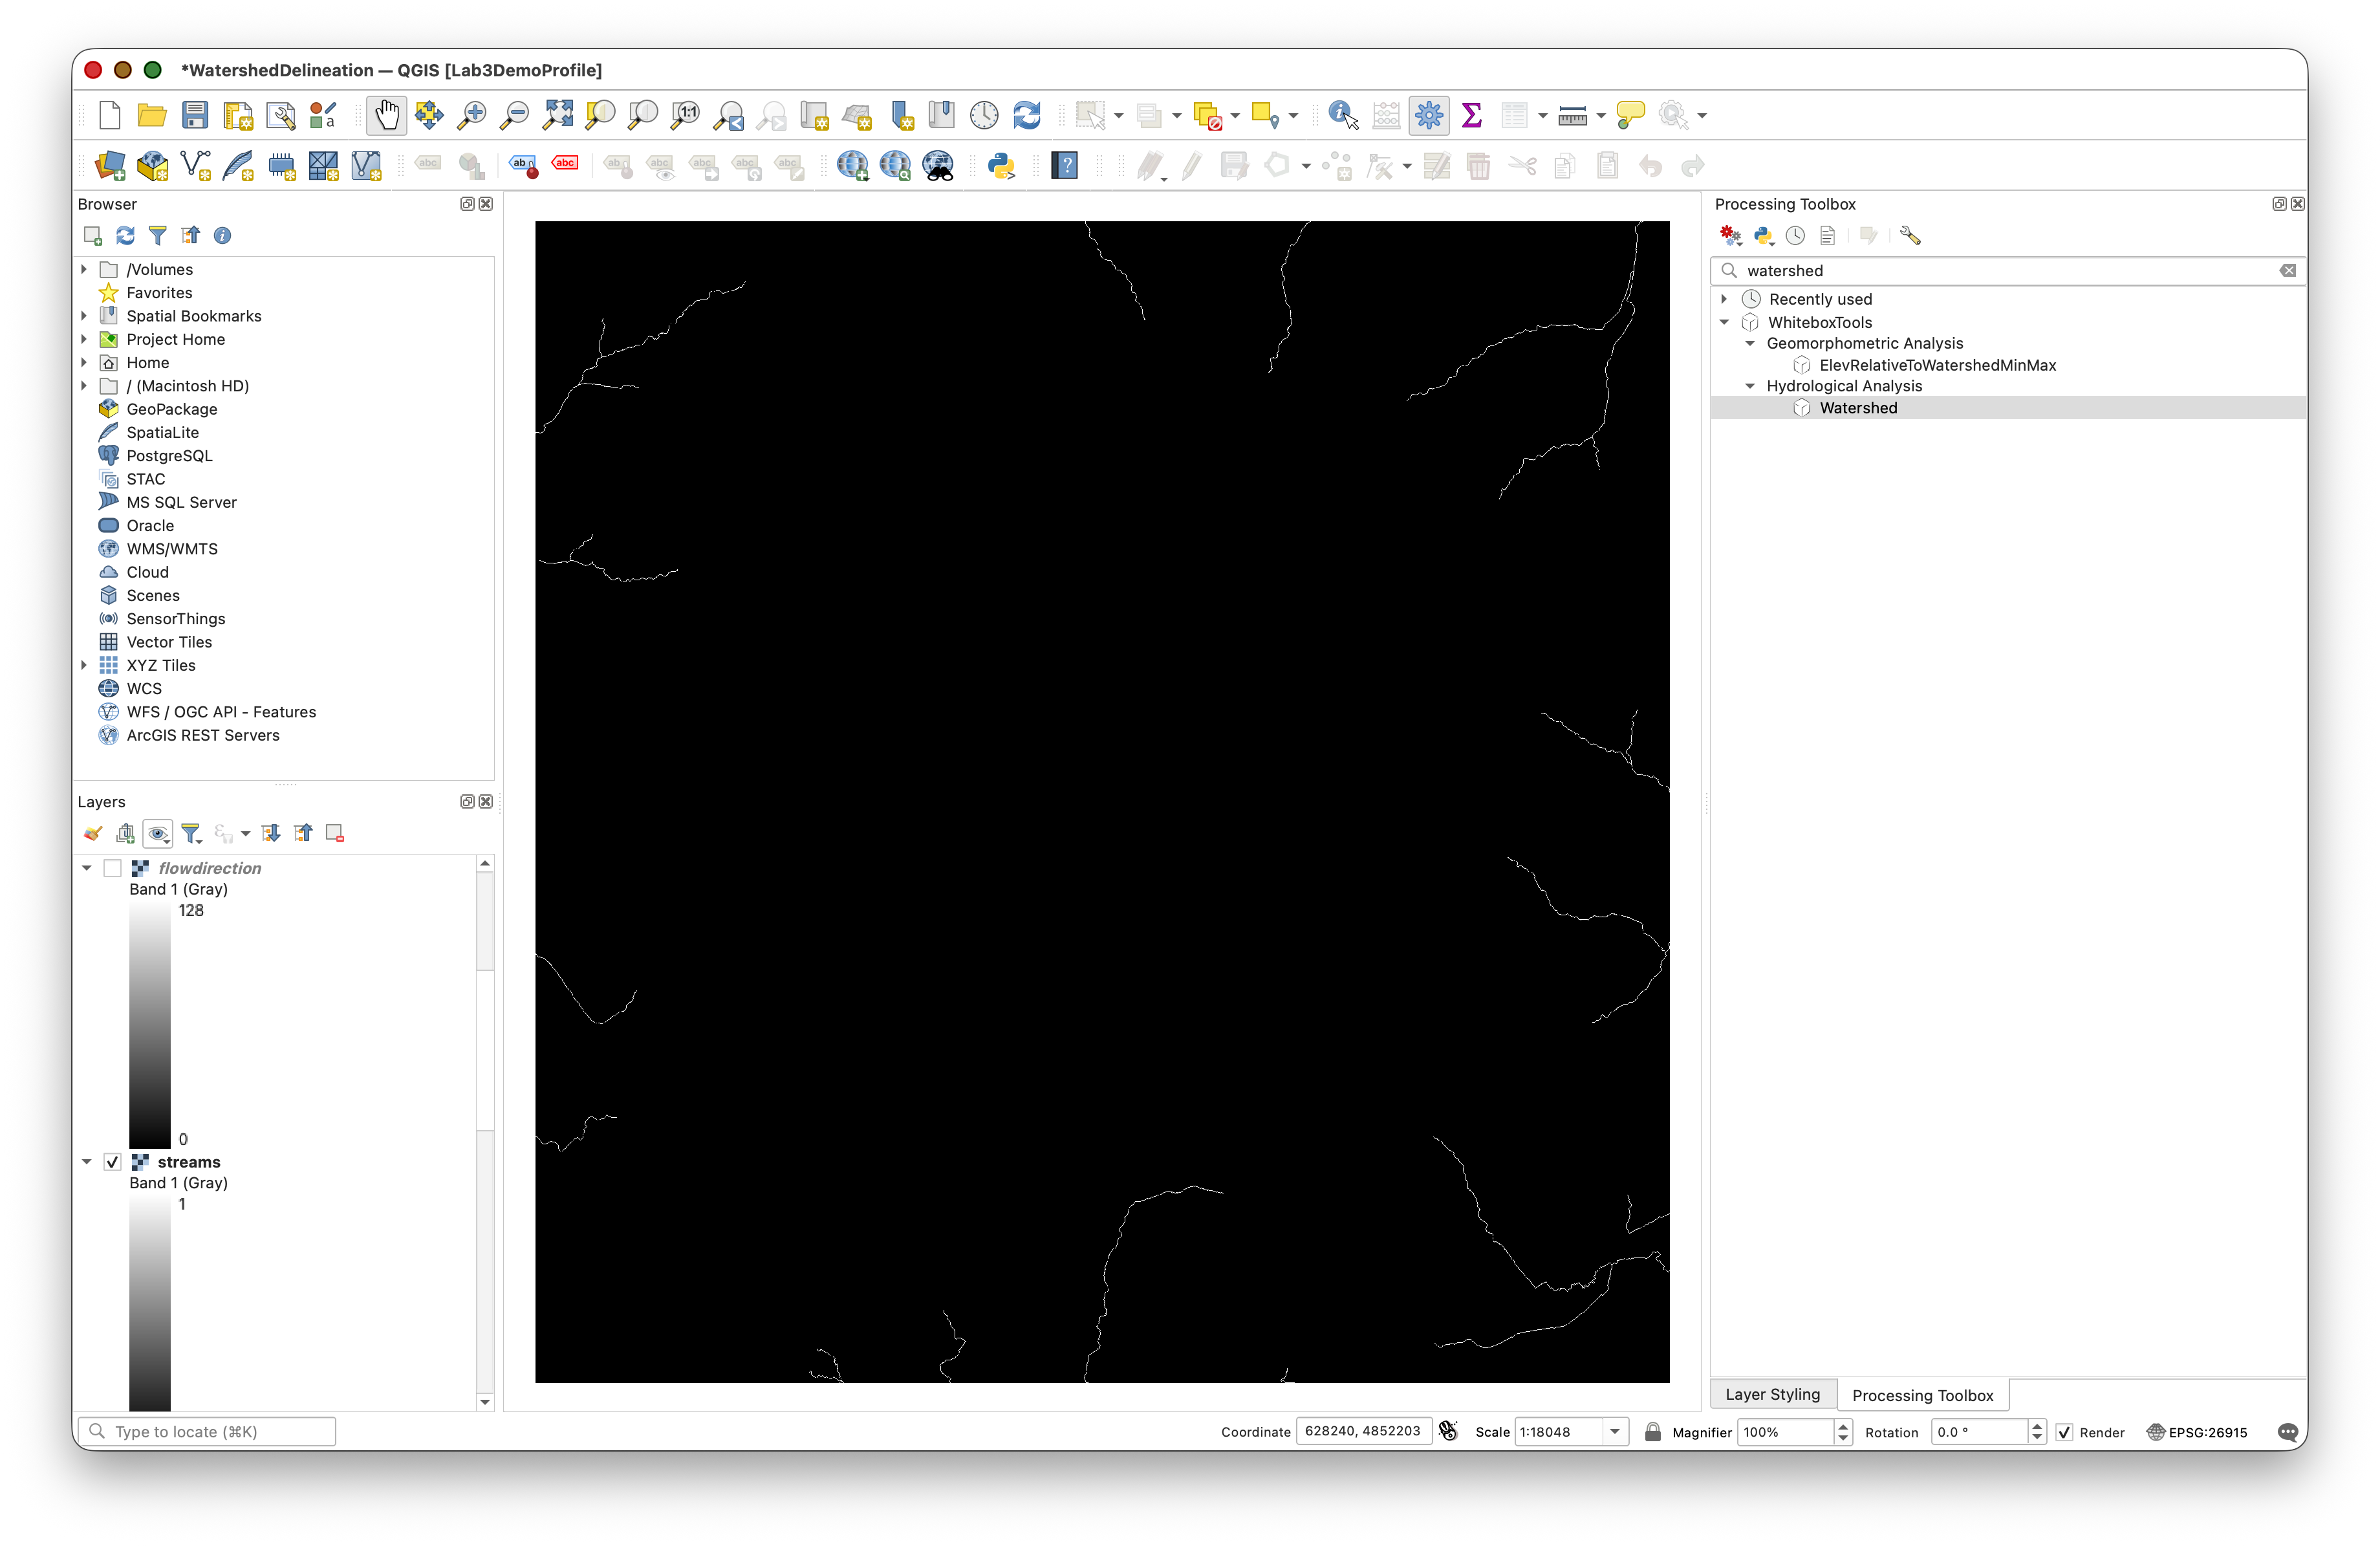Open Processing Options wrench icon

click(1910, 236)
